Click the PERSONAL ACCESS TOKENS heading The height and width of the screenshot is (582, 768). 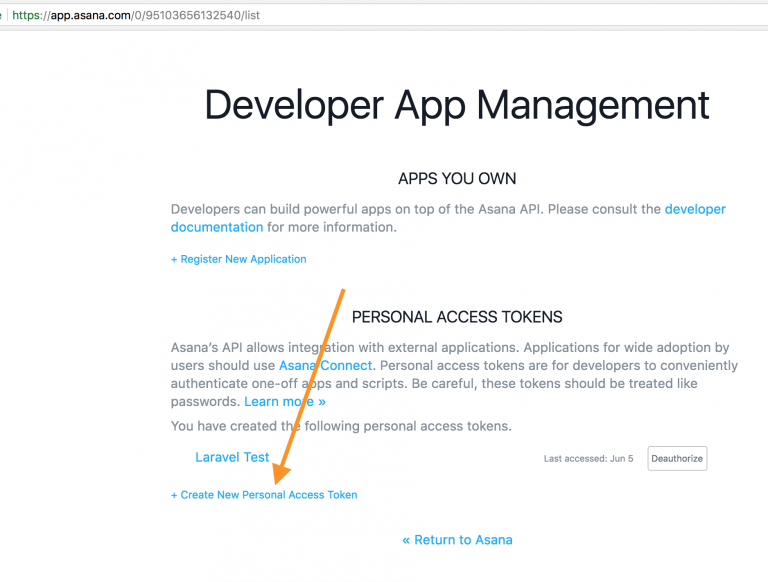coord(457,317)
